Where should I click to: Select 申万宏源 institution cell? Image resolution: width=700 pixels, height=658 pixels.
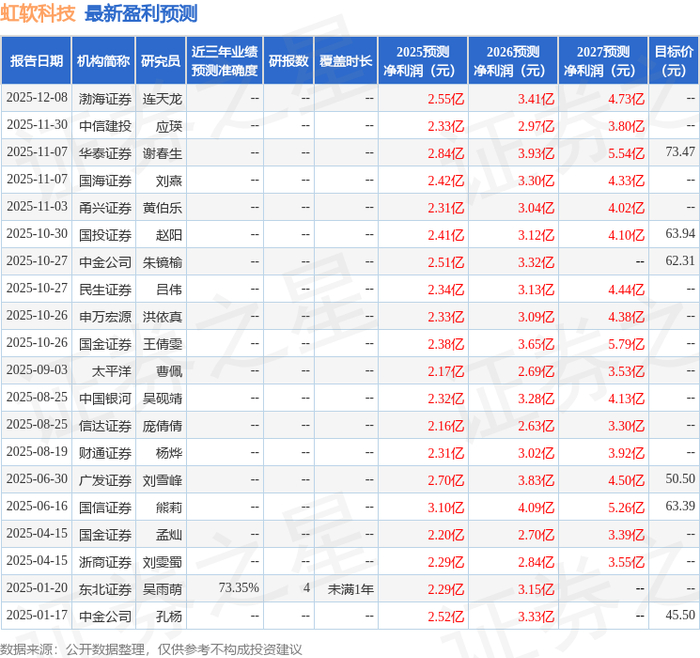[x=105, y=317]
